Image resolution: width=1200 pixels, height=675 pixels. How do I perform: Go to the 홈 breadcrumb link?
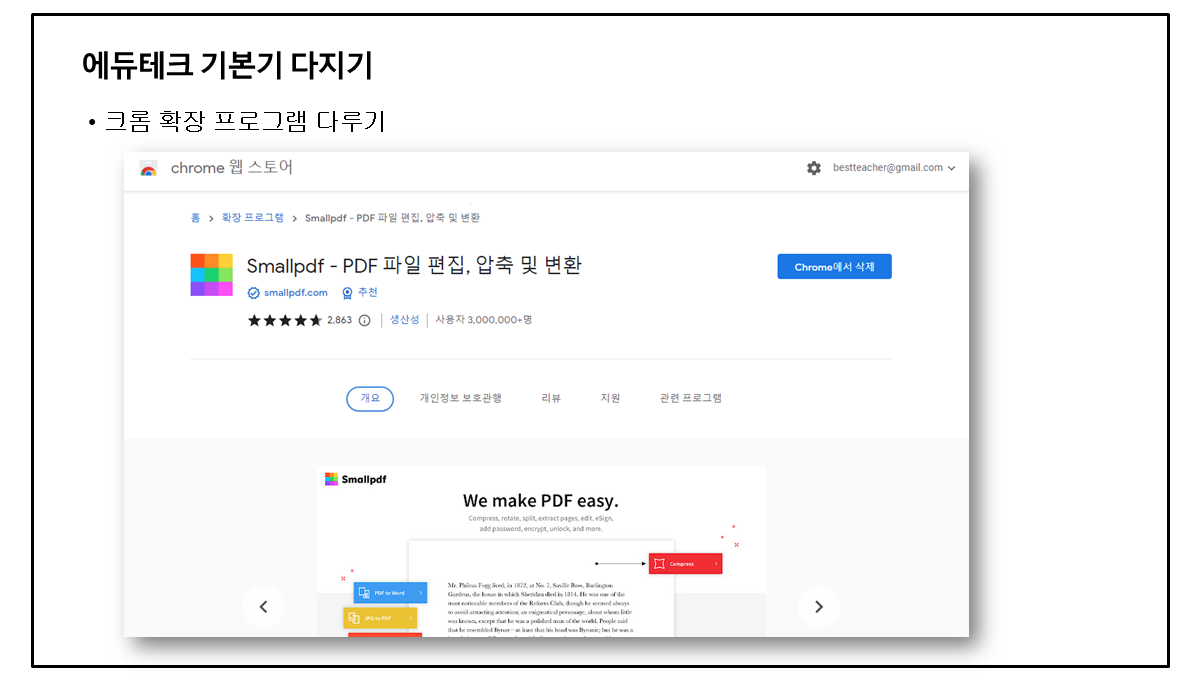[196, 218]
